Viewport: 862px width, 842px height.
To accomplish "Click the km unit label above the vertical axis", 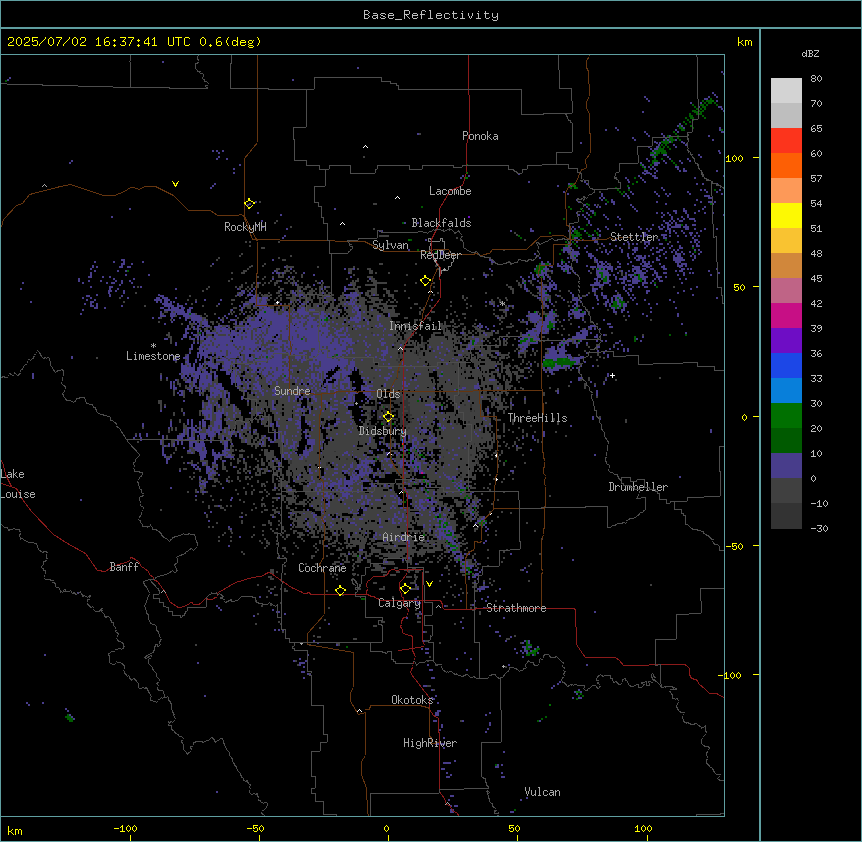I will click(745, 42).
